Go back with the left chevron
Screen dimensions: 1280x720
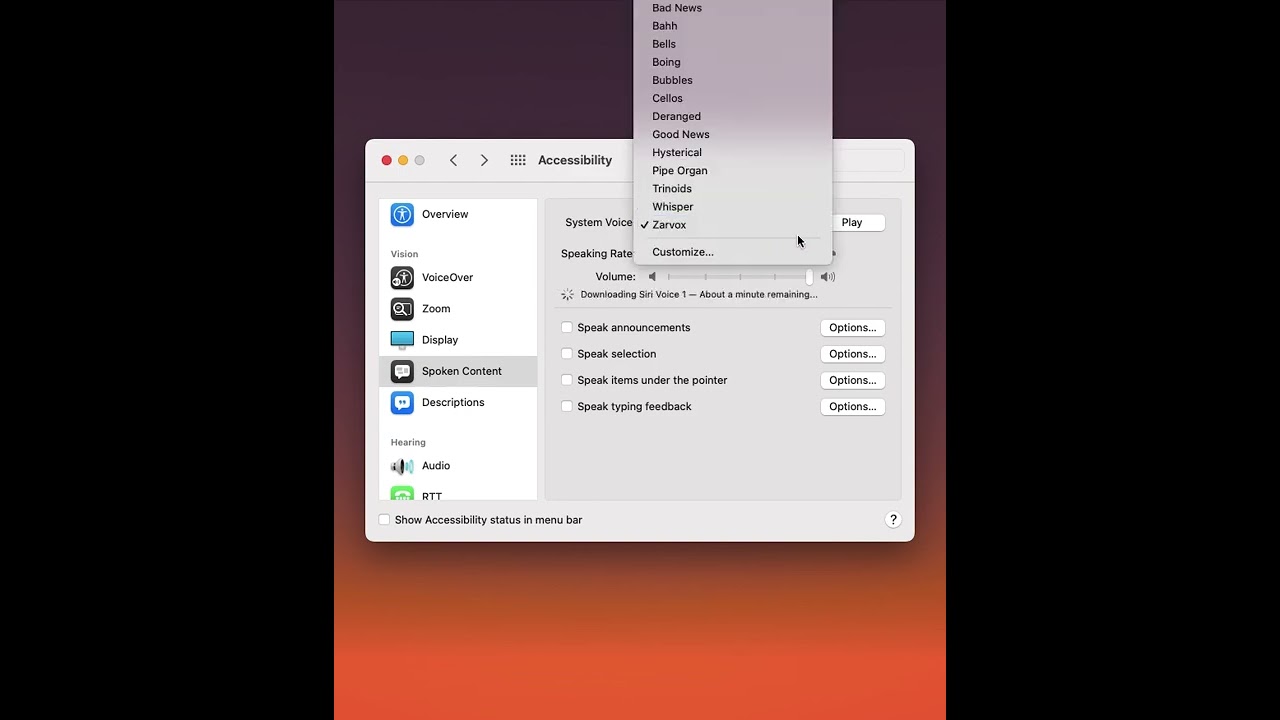453,160
